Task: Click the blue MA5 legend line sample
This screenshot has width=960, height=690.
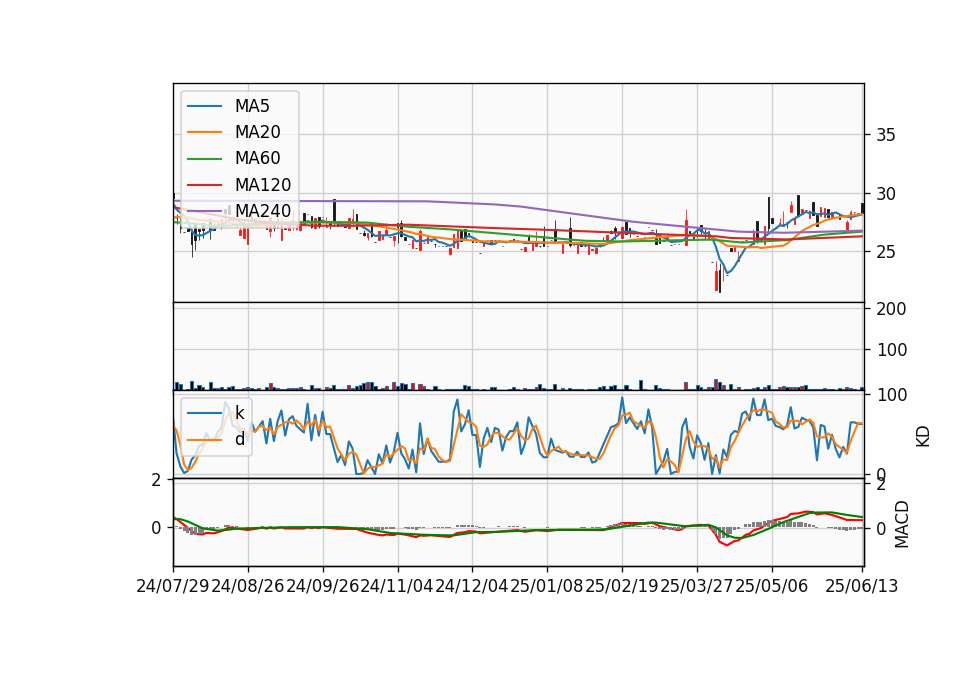Action: pyautogui.click(x=204, y=106)
